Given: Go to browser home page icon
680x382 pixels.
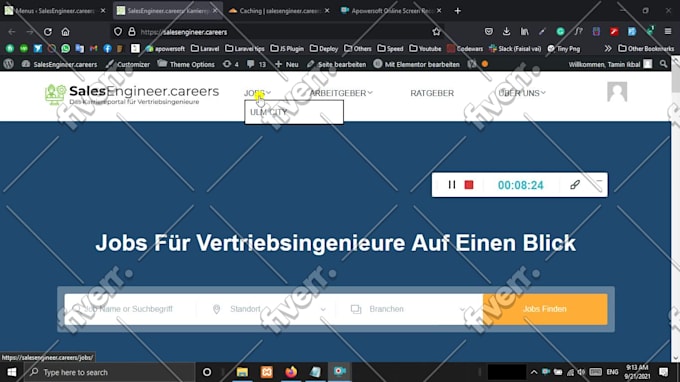Looking at the screenshot, I should (x=65, y=32).
